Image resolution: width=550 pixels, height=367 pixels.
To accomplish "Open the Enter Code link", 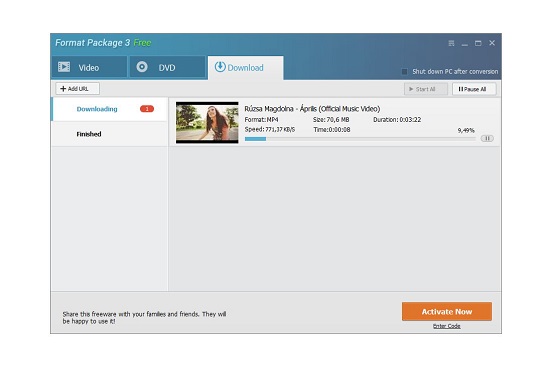I will tap(447, 326).
